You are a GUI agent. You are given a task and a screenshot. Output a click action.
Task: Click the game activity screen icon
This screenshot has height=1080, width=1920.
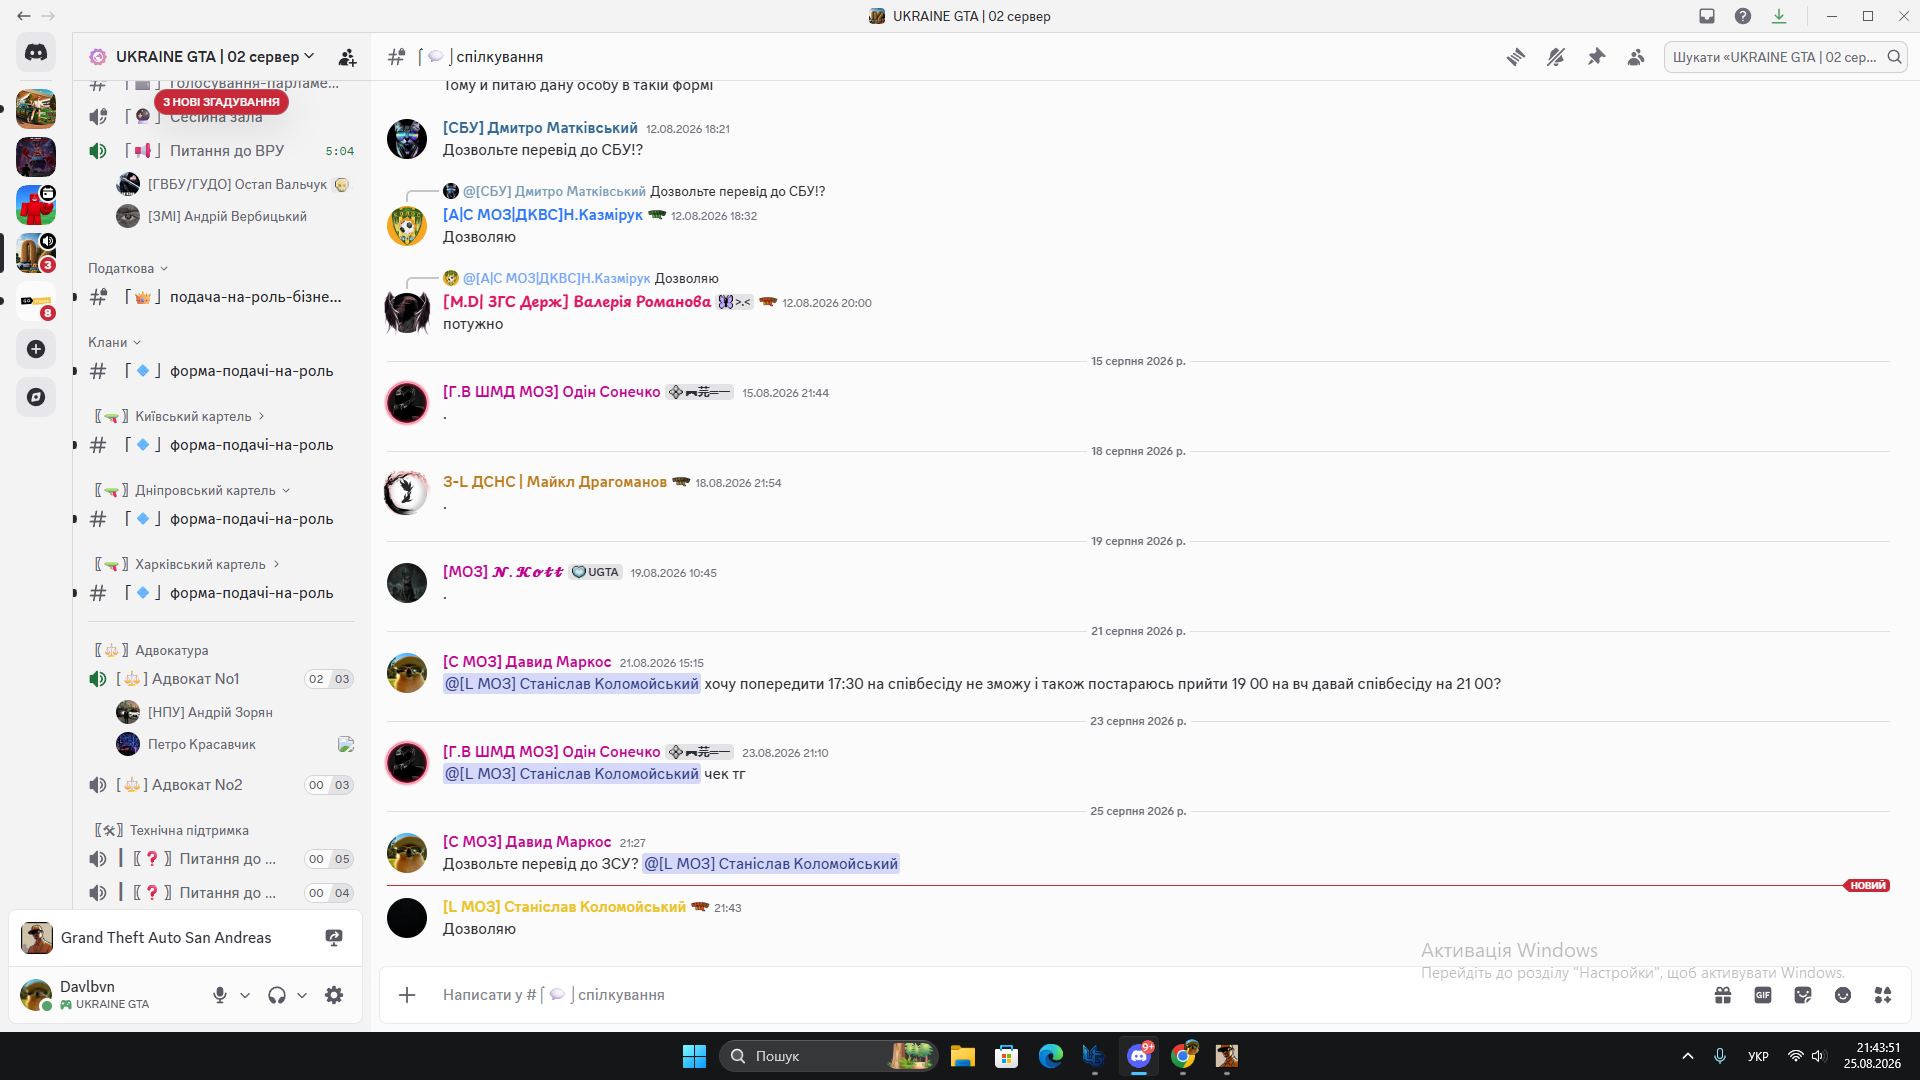coord(334,938)
